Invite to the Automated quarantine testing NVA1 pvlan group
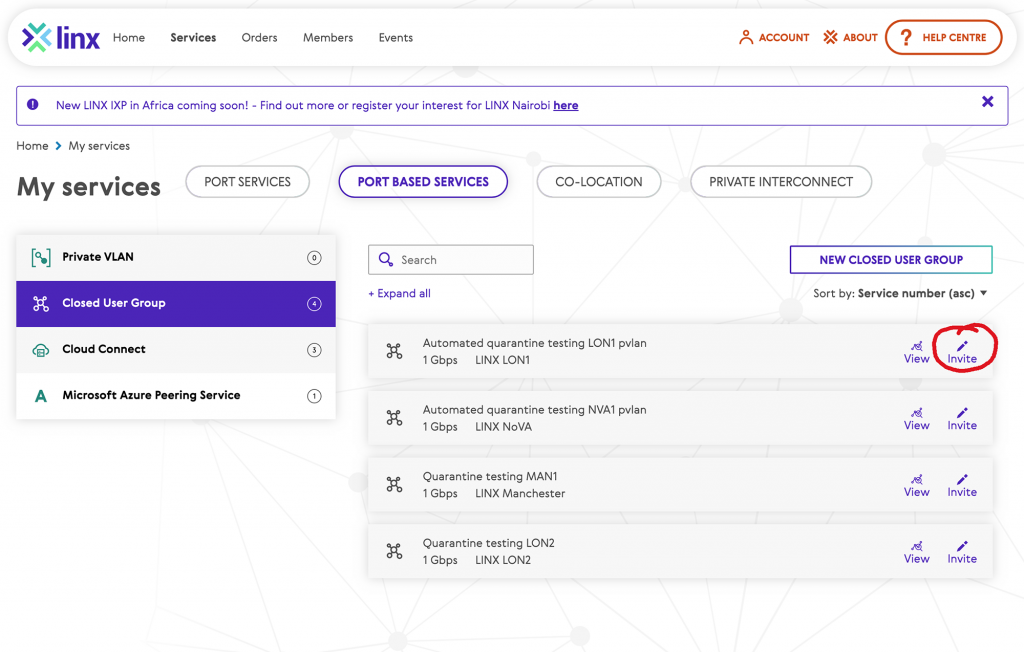The height and width of the screenshot is (652, 1024). click(962, 419)
